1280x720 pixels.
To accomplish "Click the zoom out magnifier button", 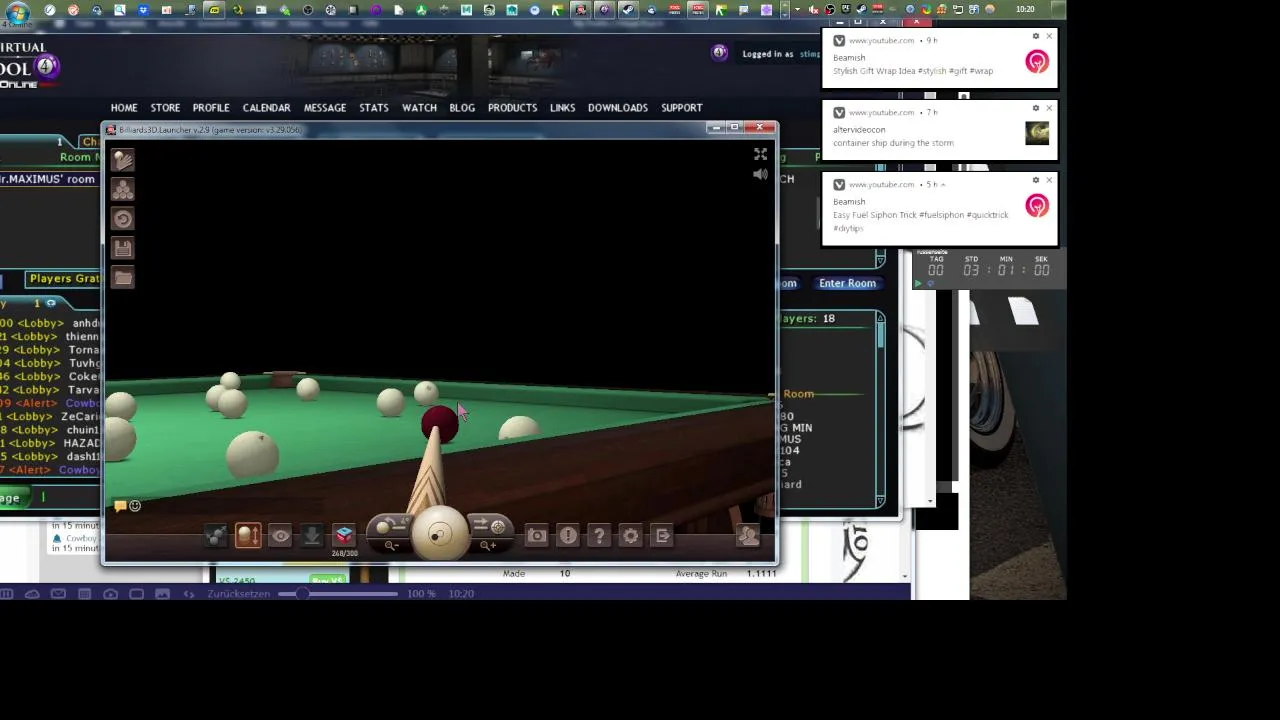I will tap(390, 546).
